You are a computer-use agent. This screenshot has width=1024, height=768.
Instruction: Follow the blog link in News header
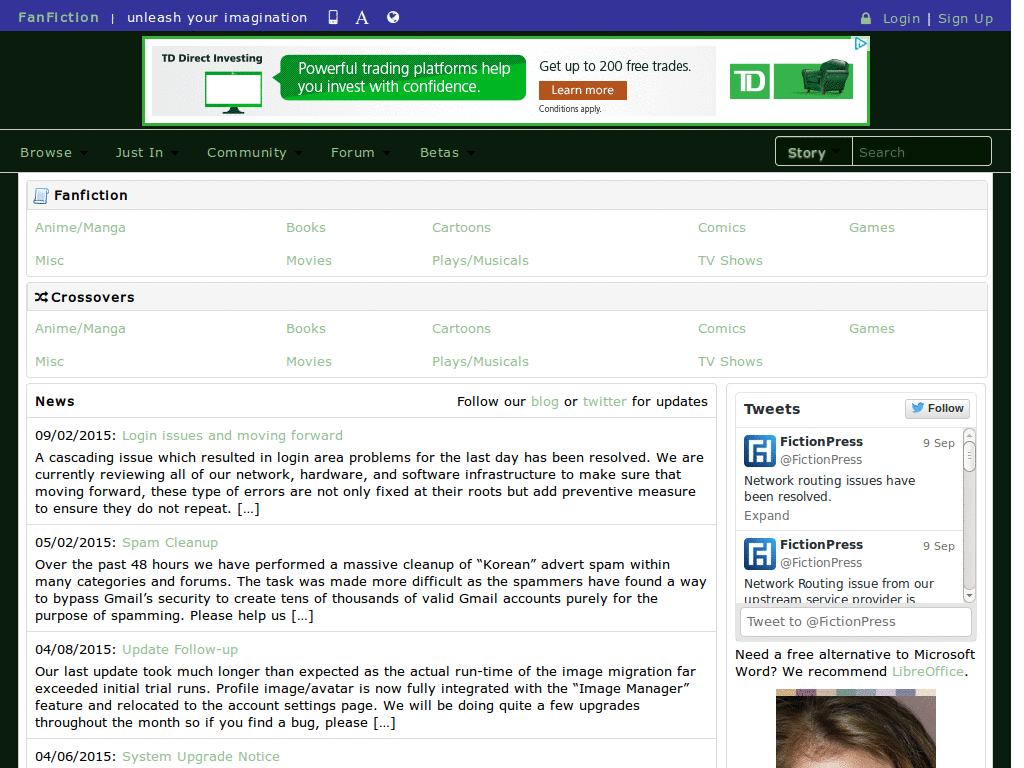click(545, 402)
